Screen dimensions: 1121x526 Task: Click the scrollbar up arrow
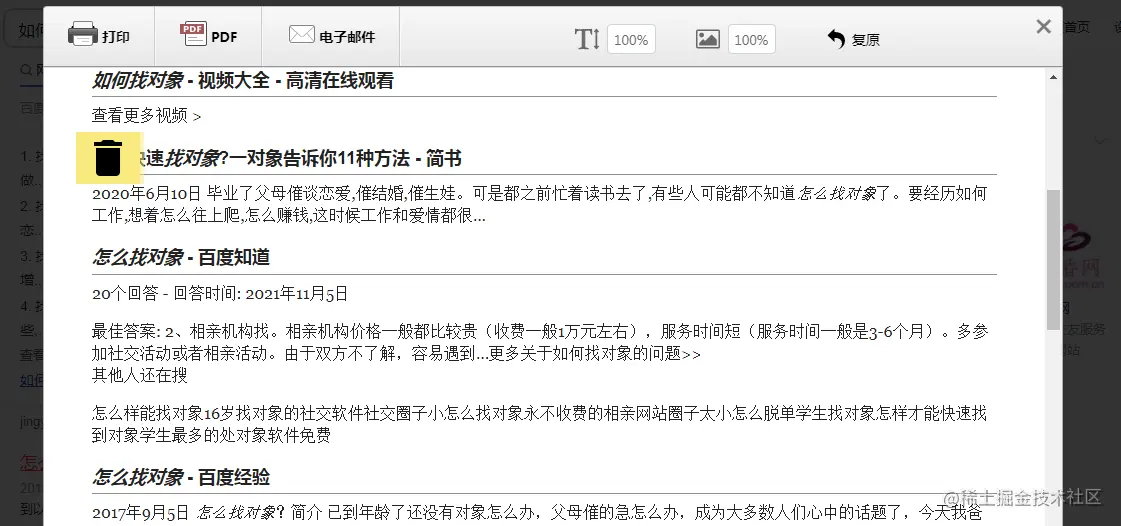1053,77
